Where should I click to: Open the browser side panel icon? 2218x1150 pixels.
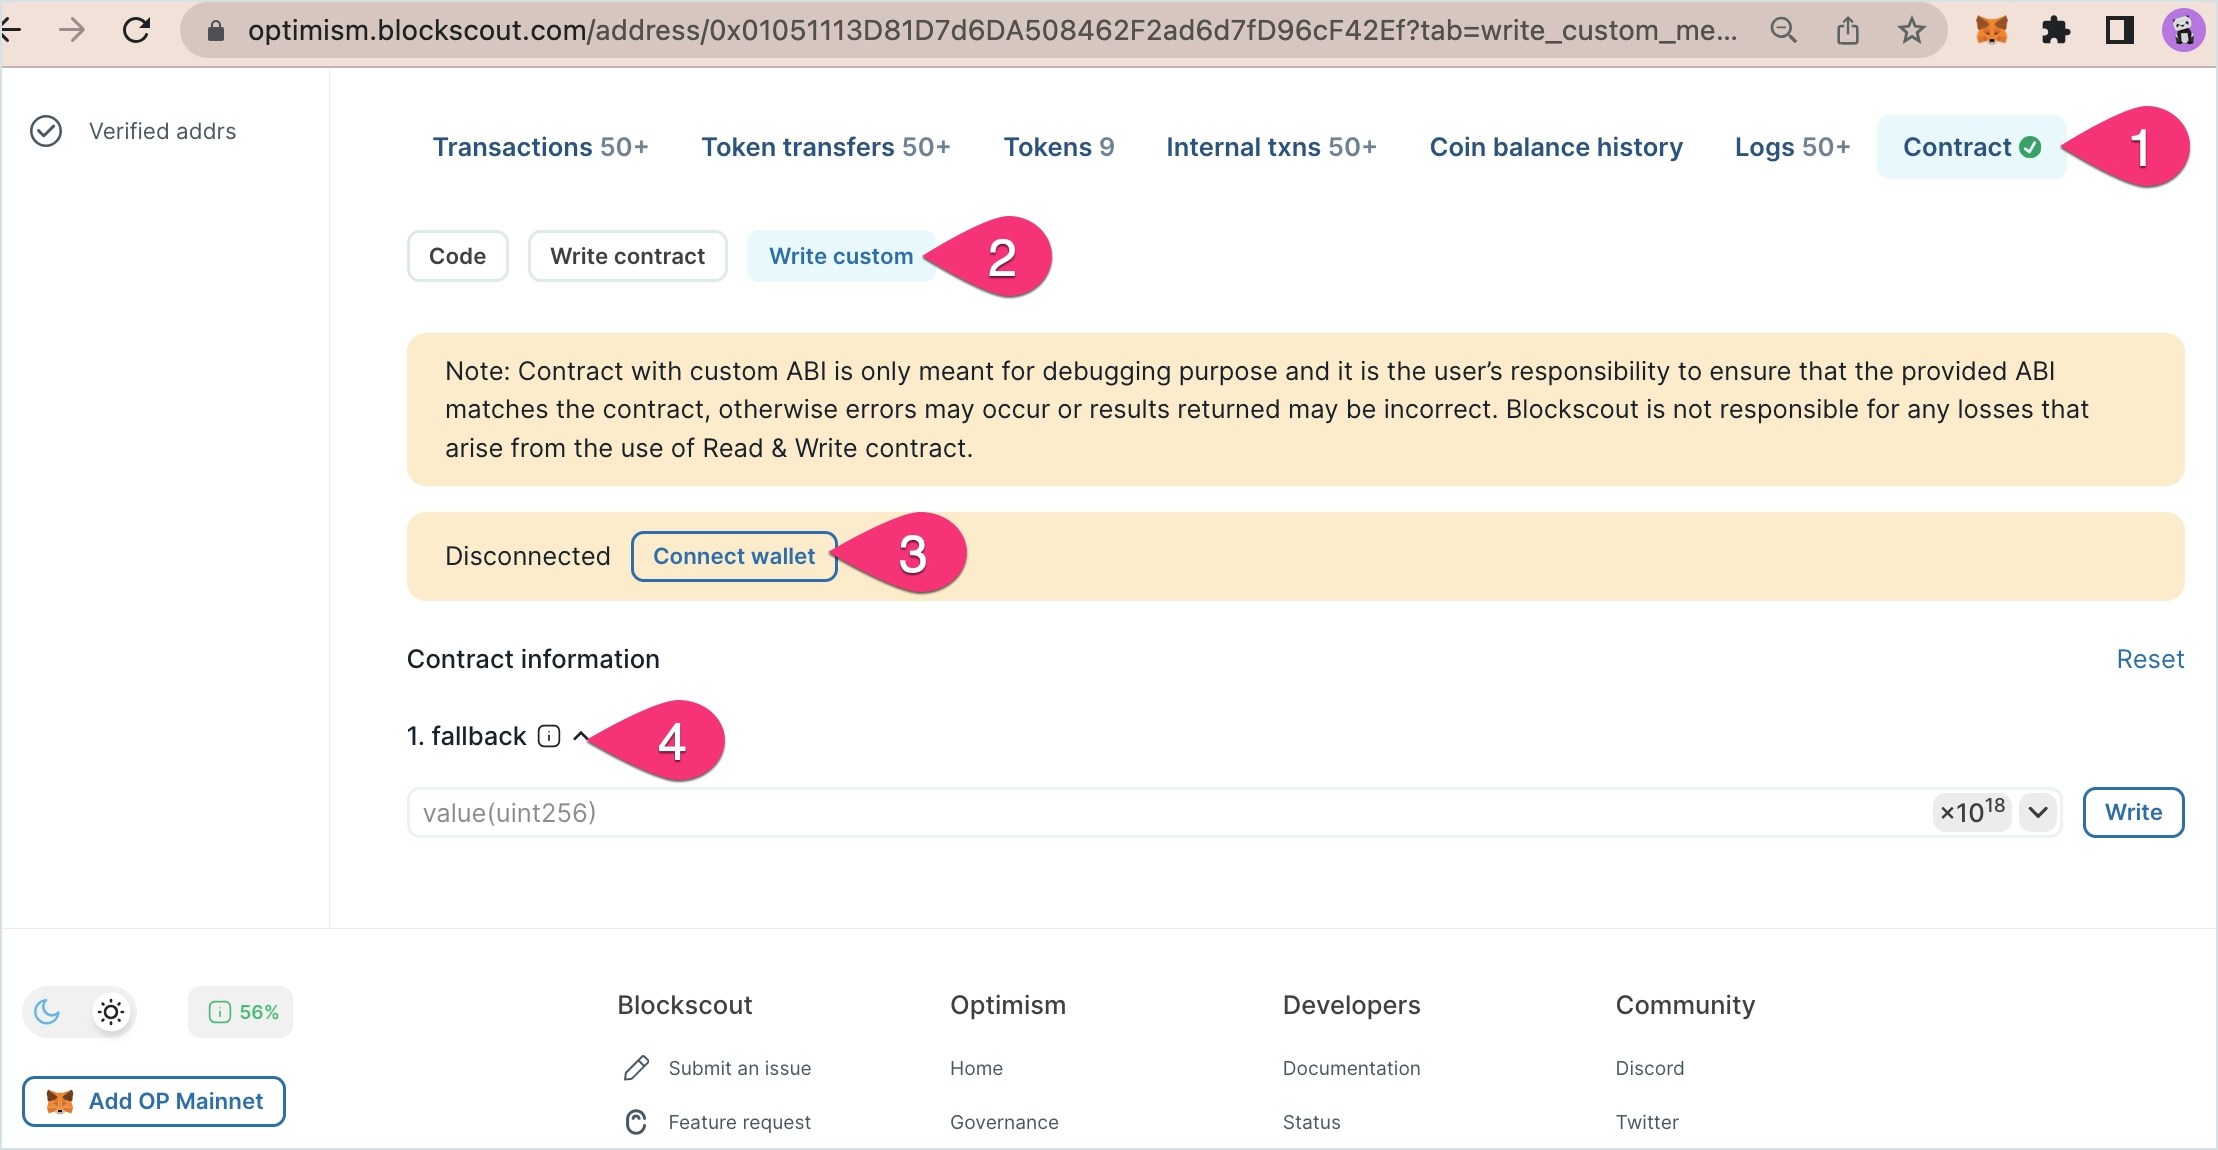[x=2119, y=30]
